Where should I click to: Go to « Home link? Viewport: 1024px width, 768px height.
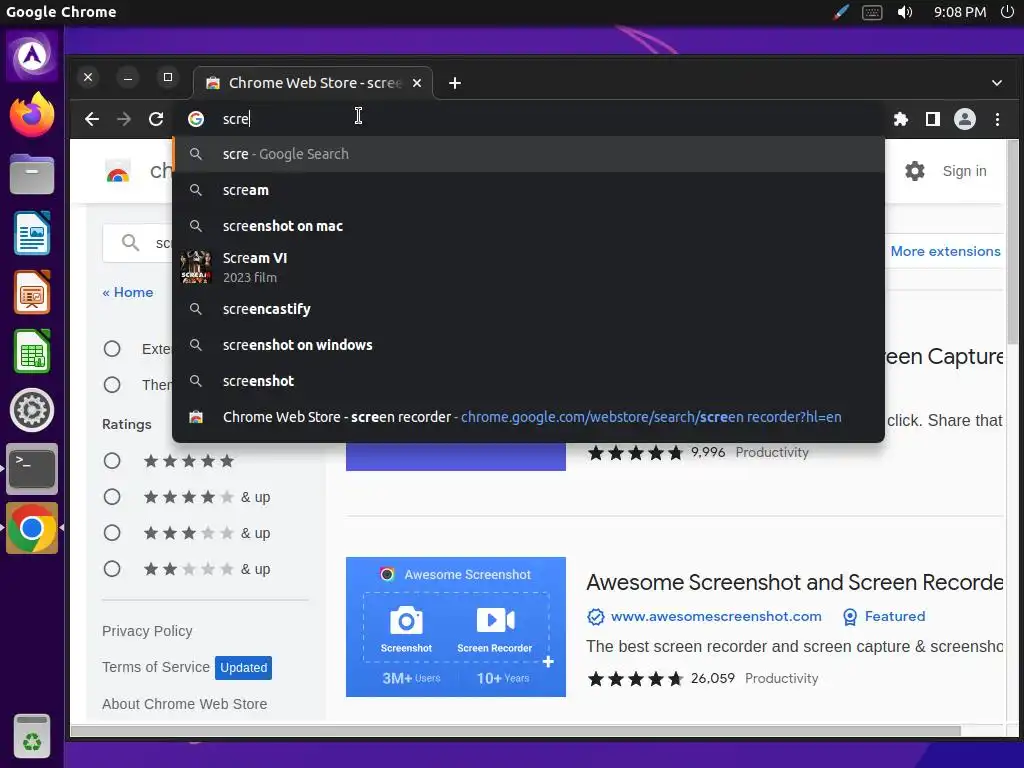[128, 293]
